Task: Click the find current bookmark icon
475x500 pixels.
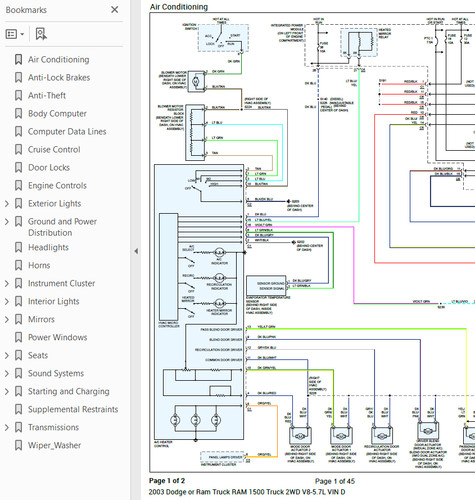Action: (x=41, y=34)
